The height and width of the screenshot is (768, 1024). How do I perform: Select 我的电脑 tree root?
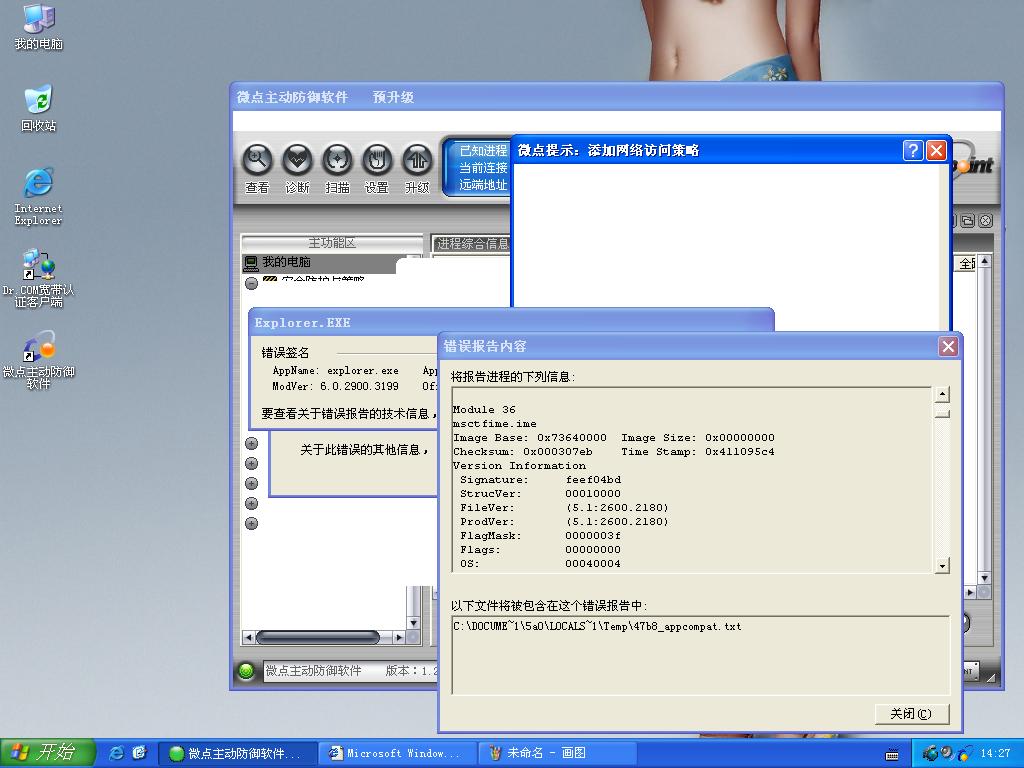click(286, 262)
